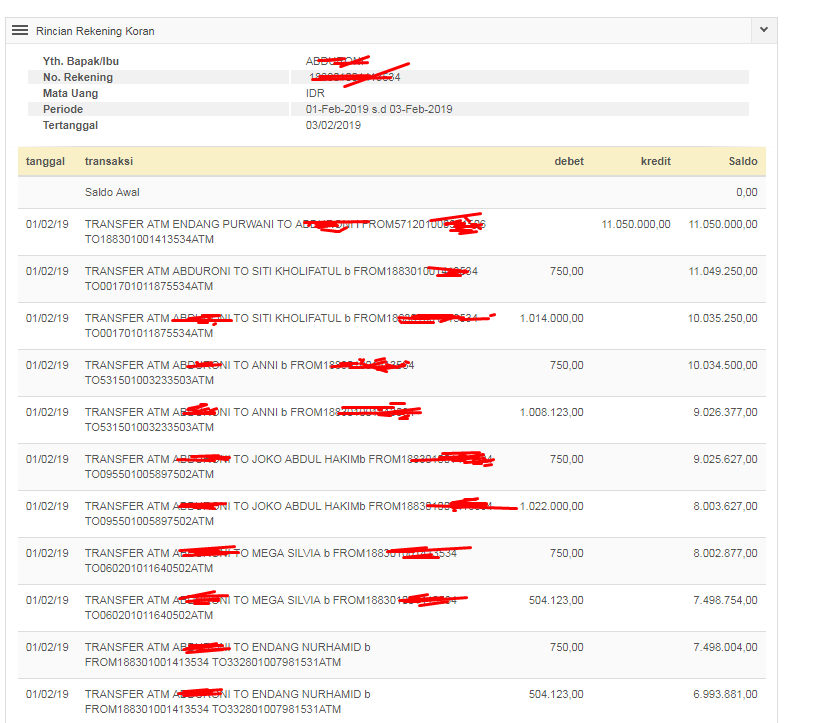This screenshot has height=723, width=820.
Task: Click the saldo amount 8.002.877,00
Action: [725, 553]
